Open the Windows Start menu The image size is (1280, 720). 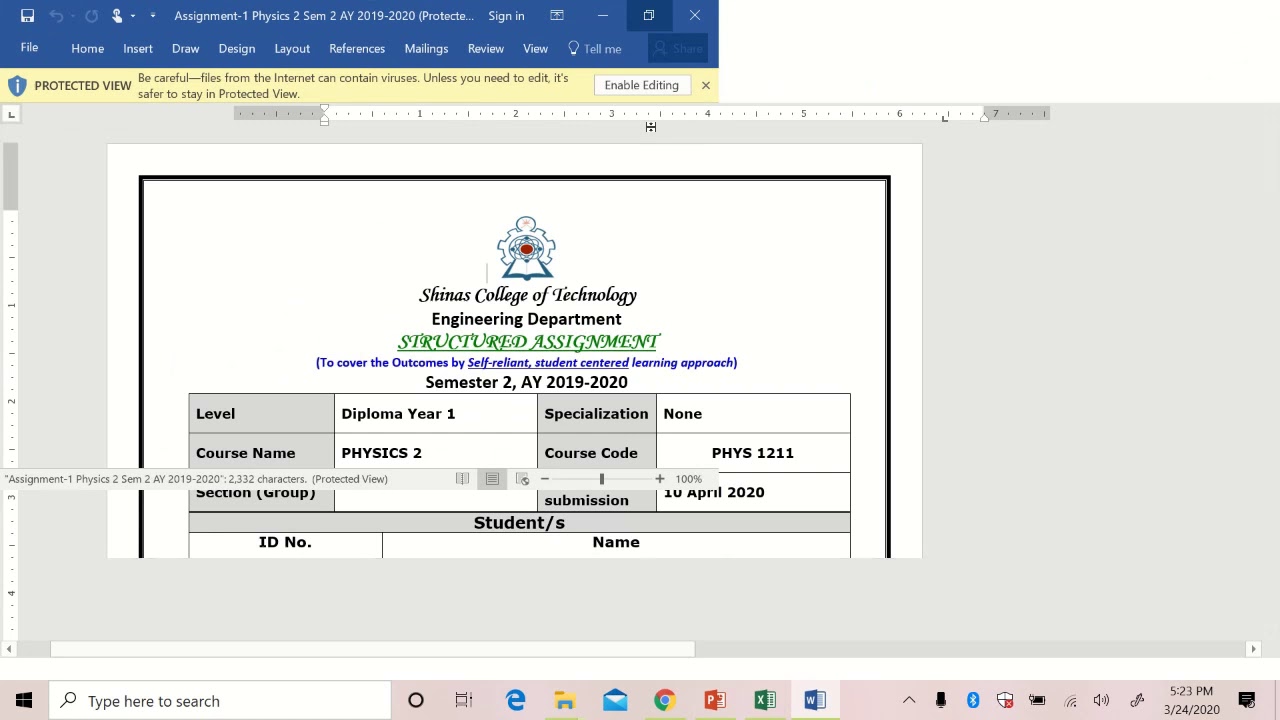click(x=24, y=701)
